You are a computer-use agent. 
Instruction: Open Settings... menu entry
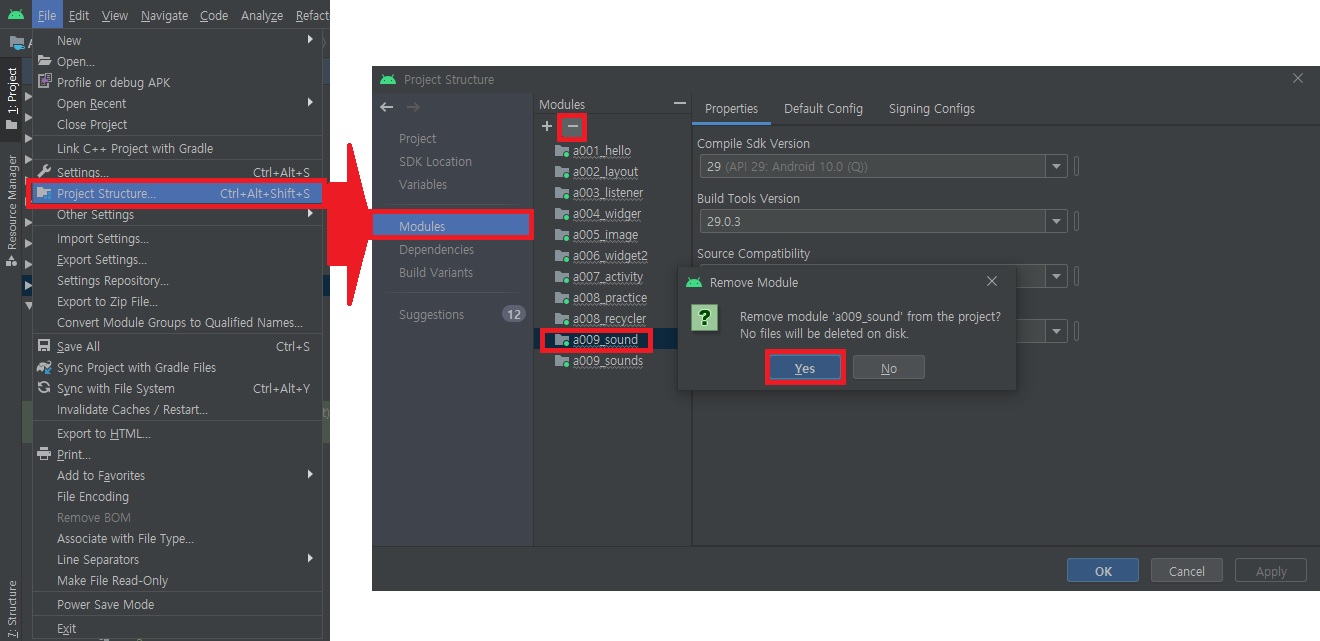(177, 172)
